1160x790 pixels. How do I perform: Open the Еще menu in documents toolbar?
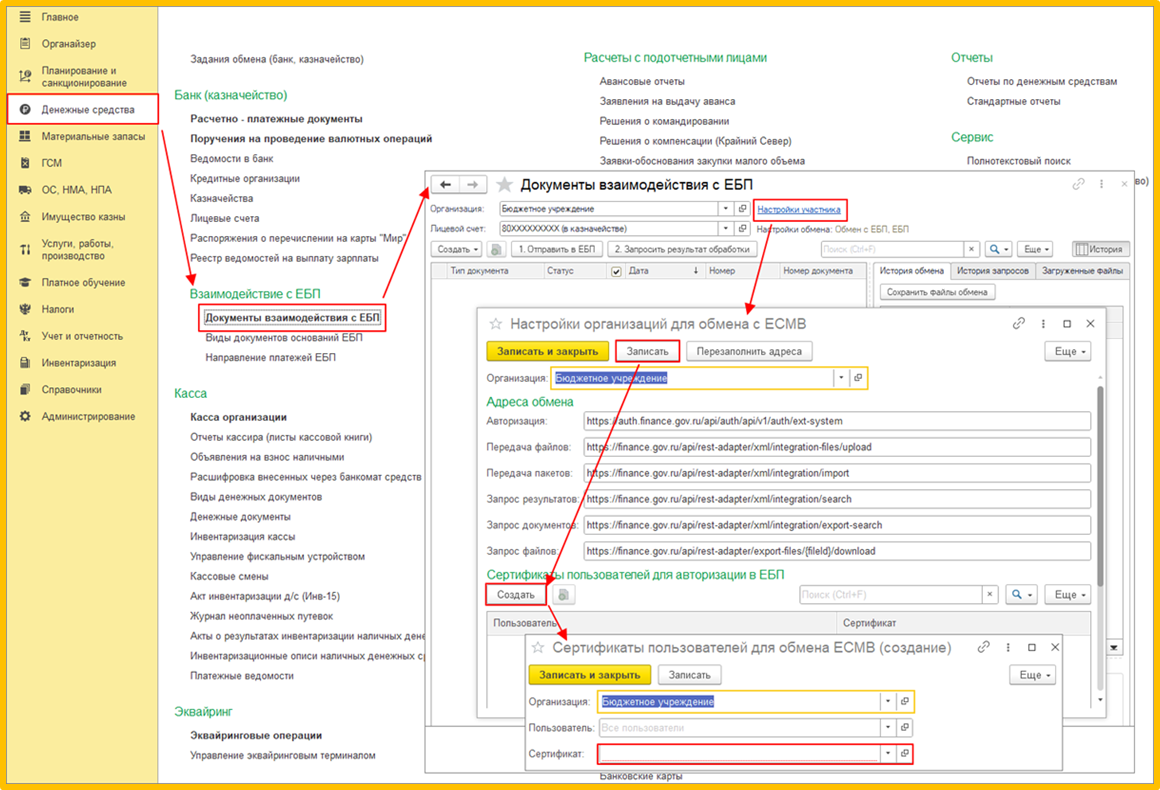pyautogui.click(x=1036, y=249)
